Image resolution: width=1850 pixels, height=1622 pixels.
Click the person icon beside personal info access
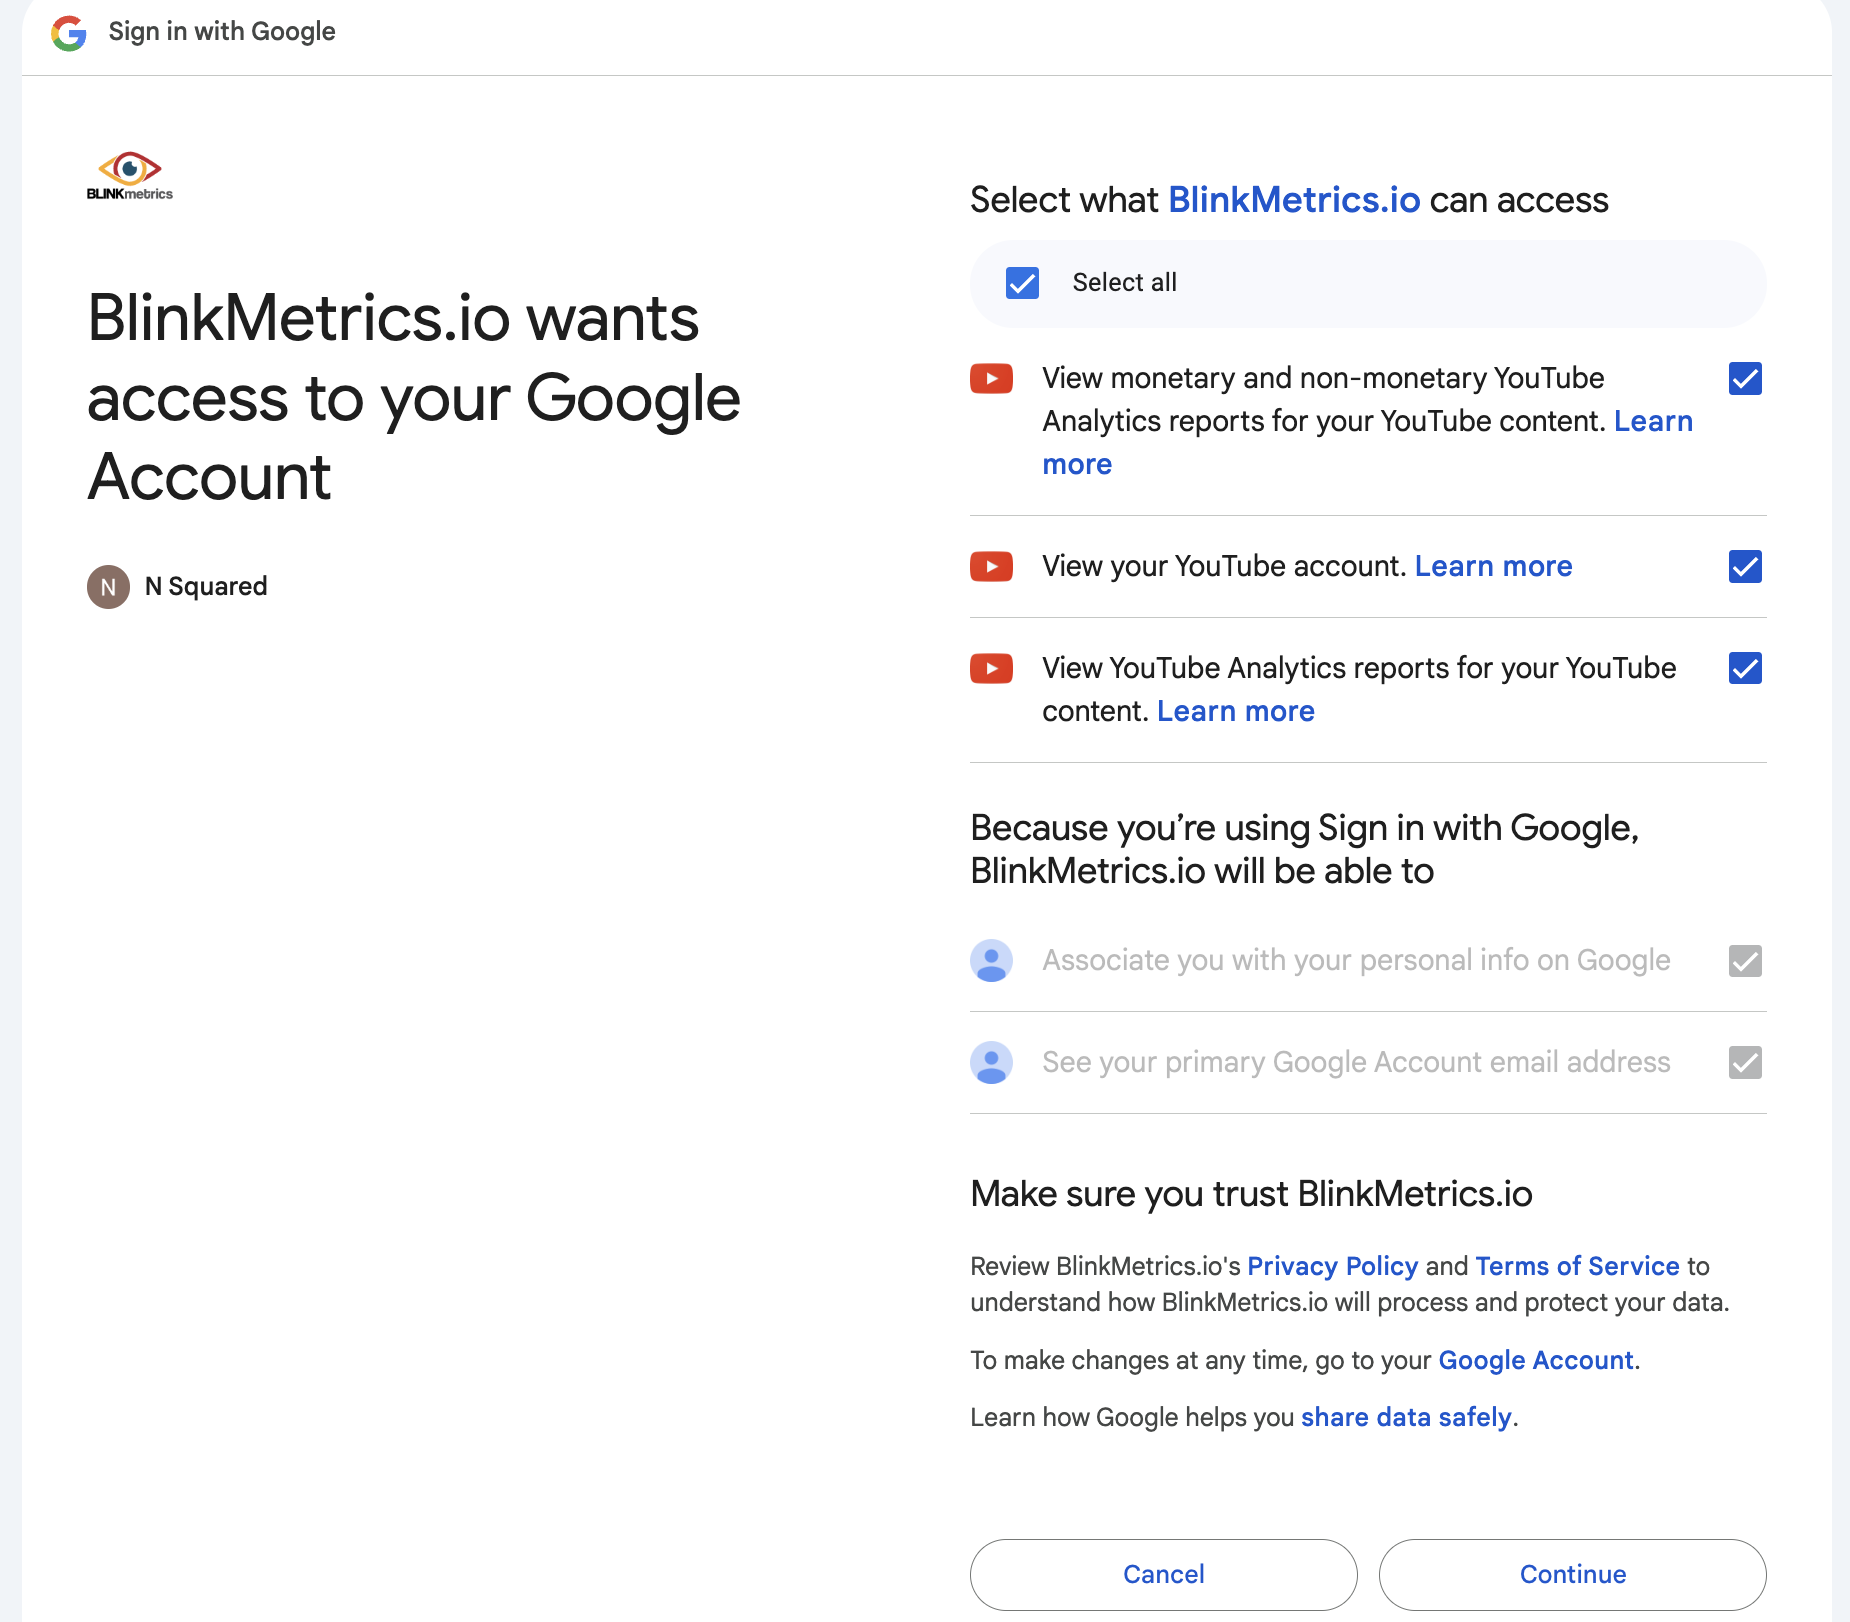[991, 961]
